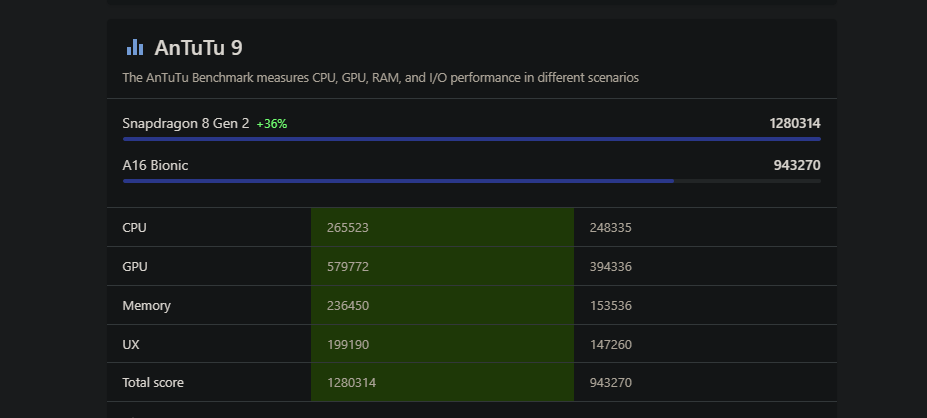
Task: Click the 943270 score beside A16 bar
Action: click(797, 166)
